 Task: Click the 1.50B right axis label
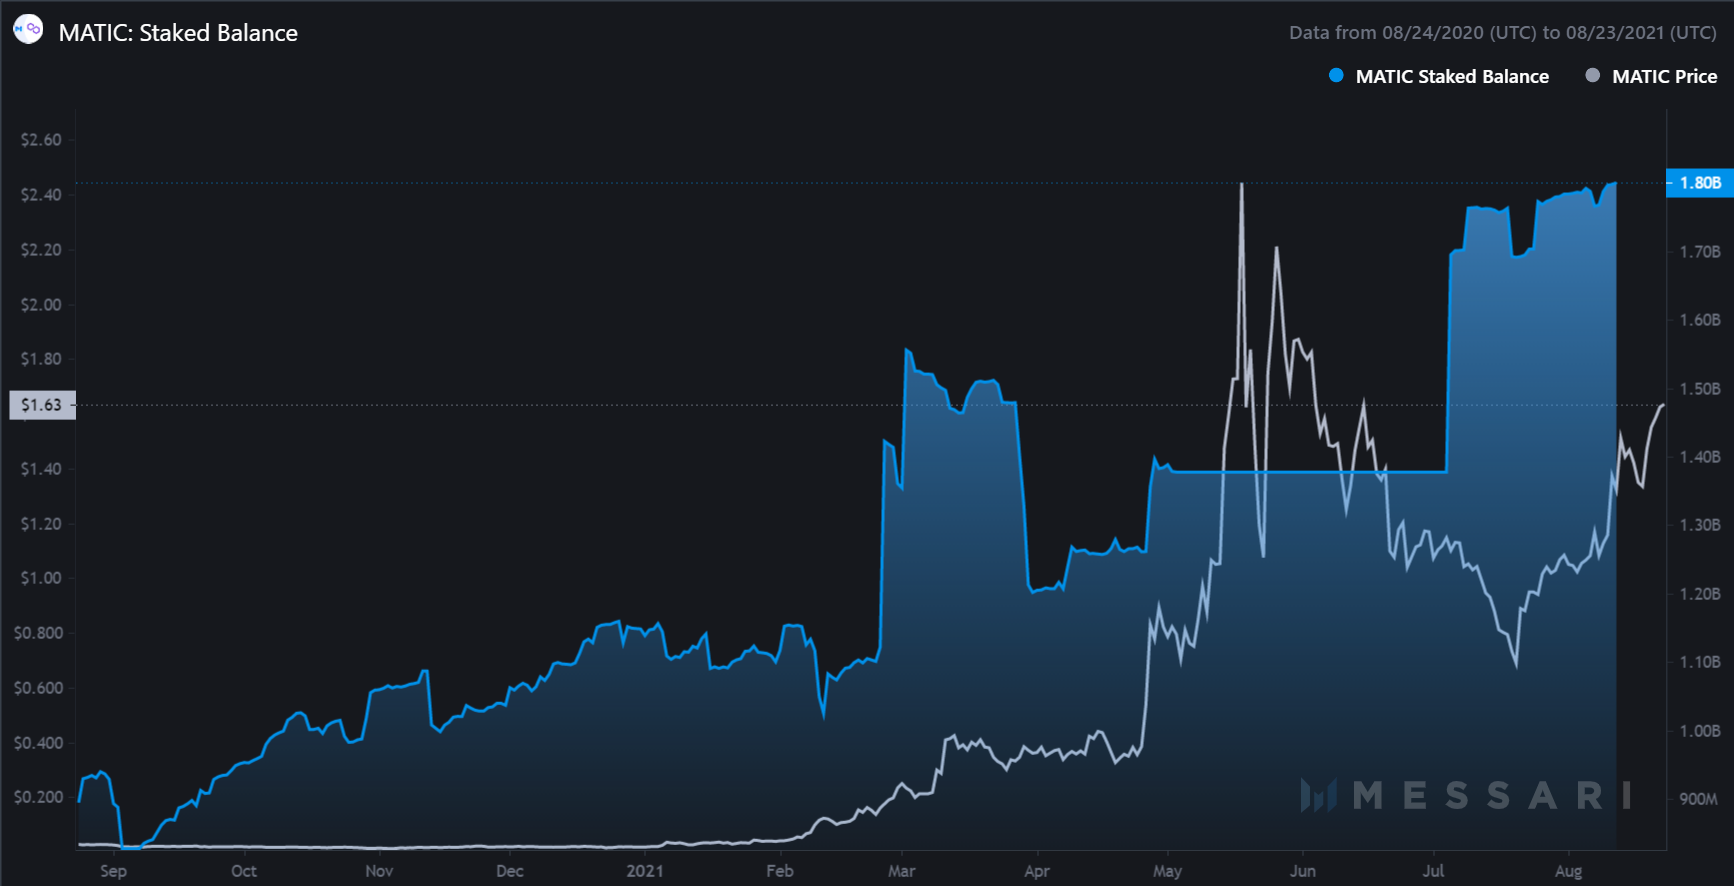[x=1700, y=389]
